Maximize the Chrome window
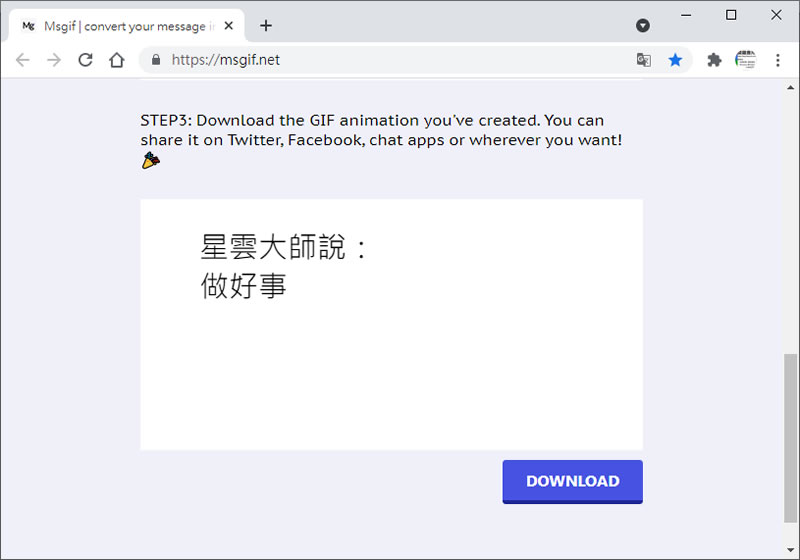The image size is (800, 560). click(x=731, y=15)
